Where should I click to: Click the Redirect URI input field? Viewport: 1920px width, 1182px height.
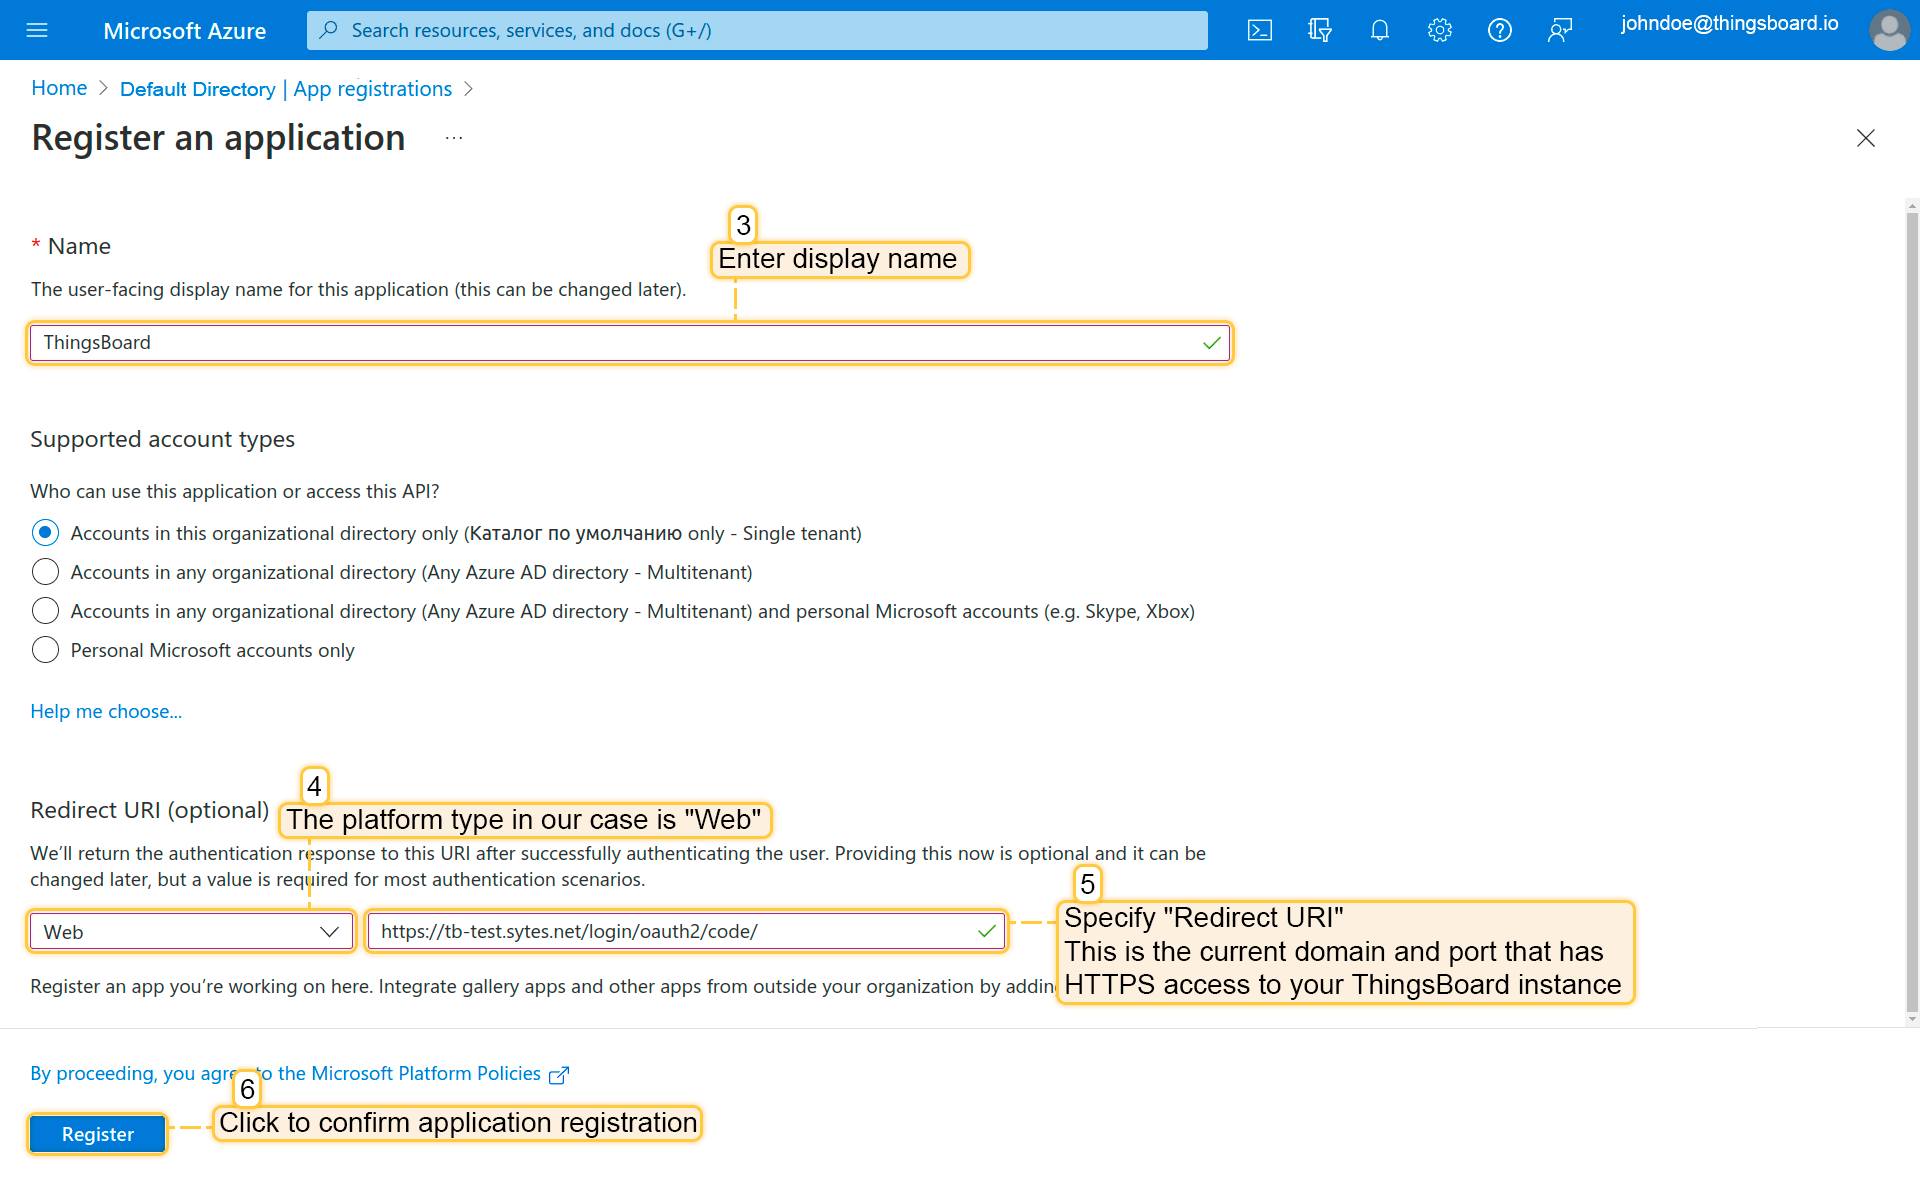[x=670, y=932]
